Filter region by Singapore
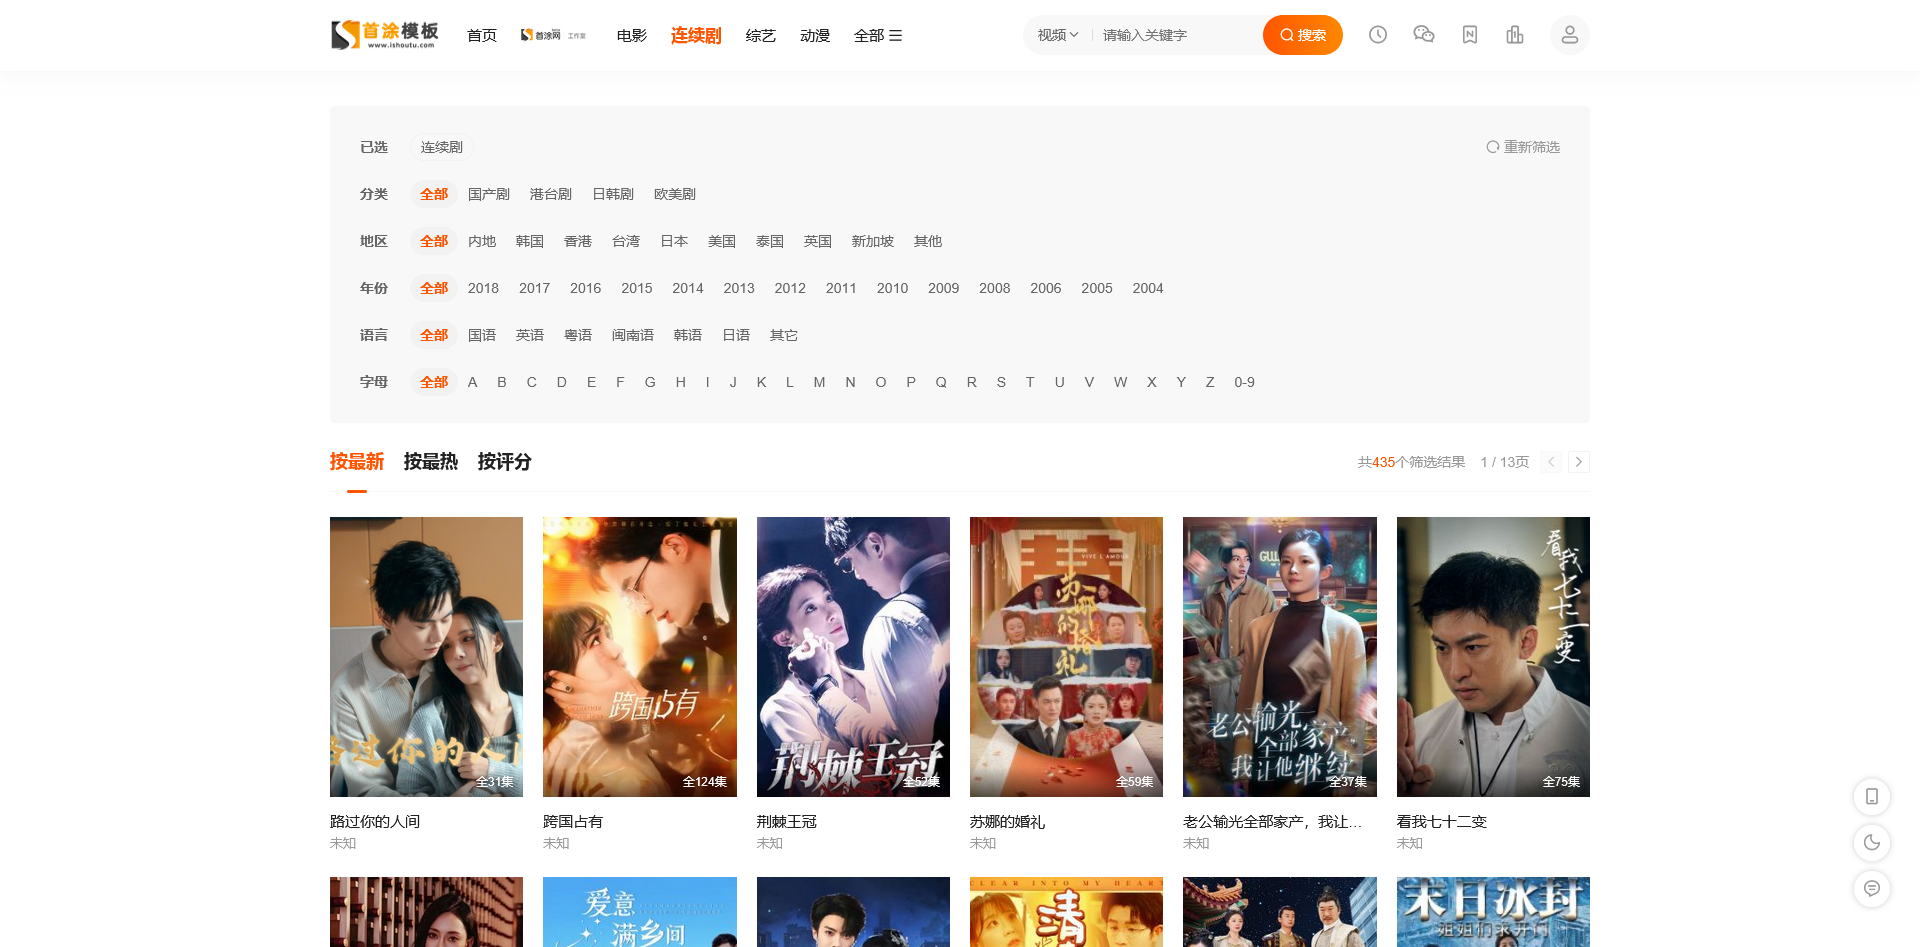Screen dimensions: 1920x947 (873, 241)
